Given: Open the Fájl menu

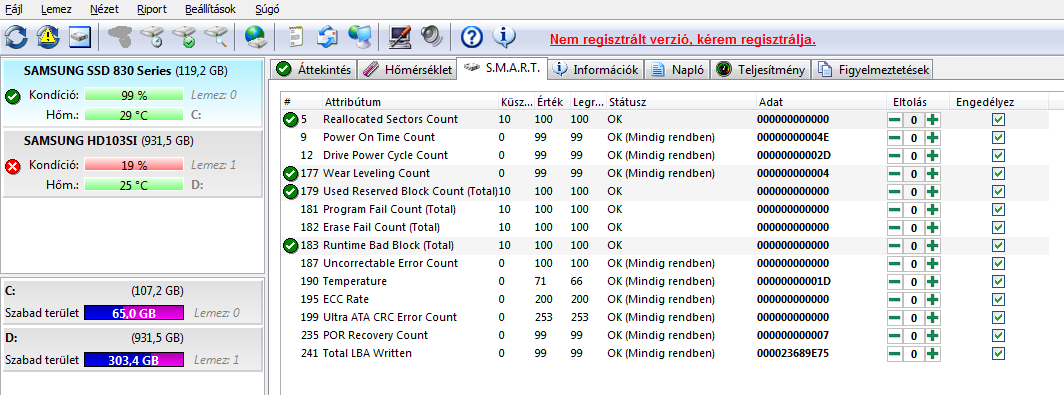Looking at the screenshot, I should [x=14, y=10].
